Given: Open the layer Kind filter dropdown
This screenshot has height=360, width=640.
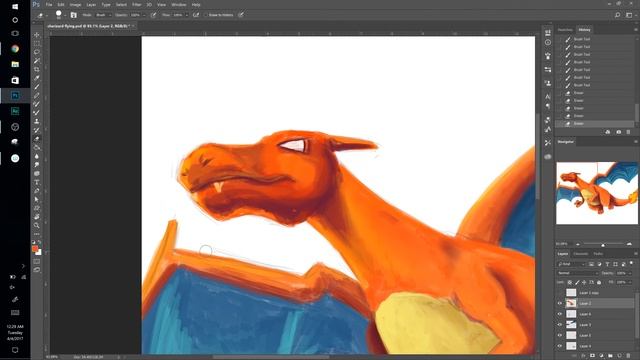Looking at the screenshot, I should [571, 264].
